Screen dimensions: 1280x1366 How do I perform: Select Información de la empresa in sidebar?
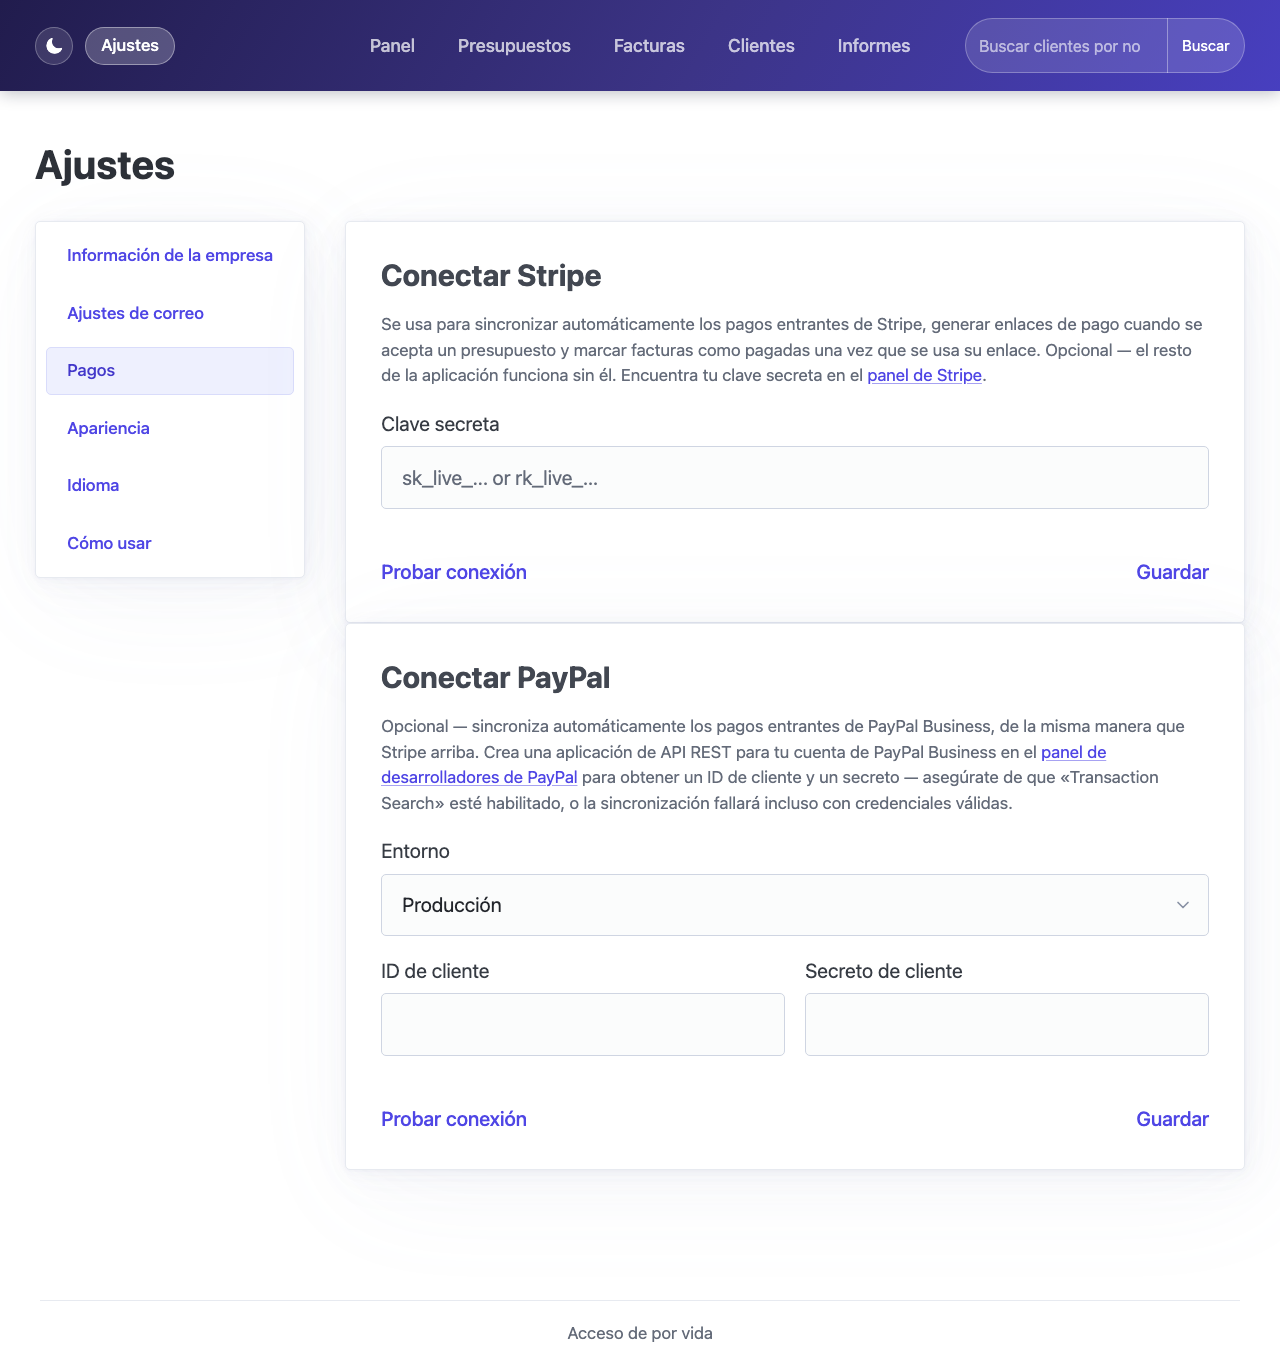click(170, 256)
